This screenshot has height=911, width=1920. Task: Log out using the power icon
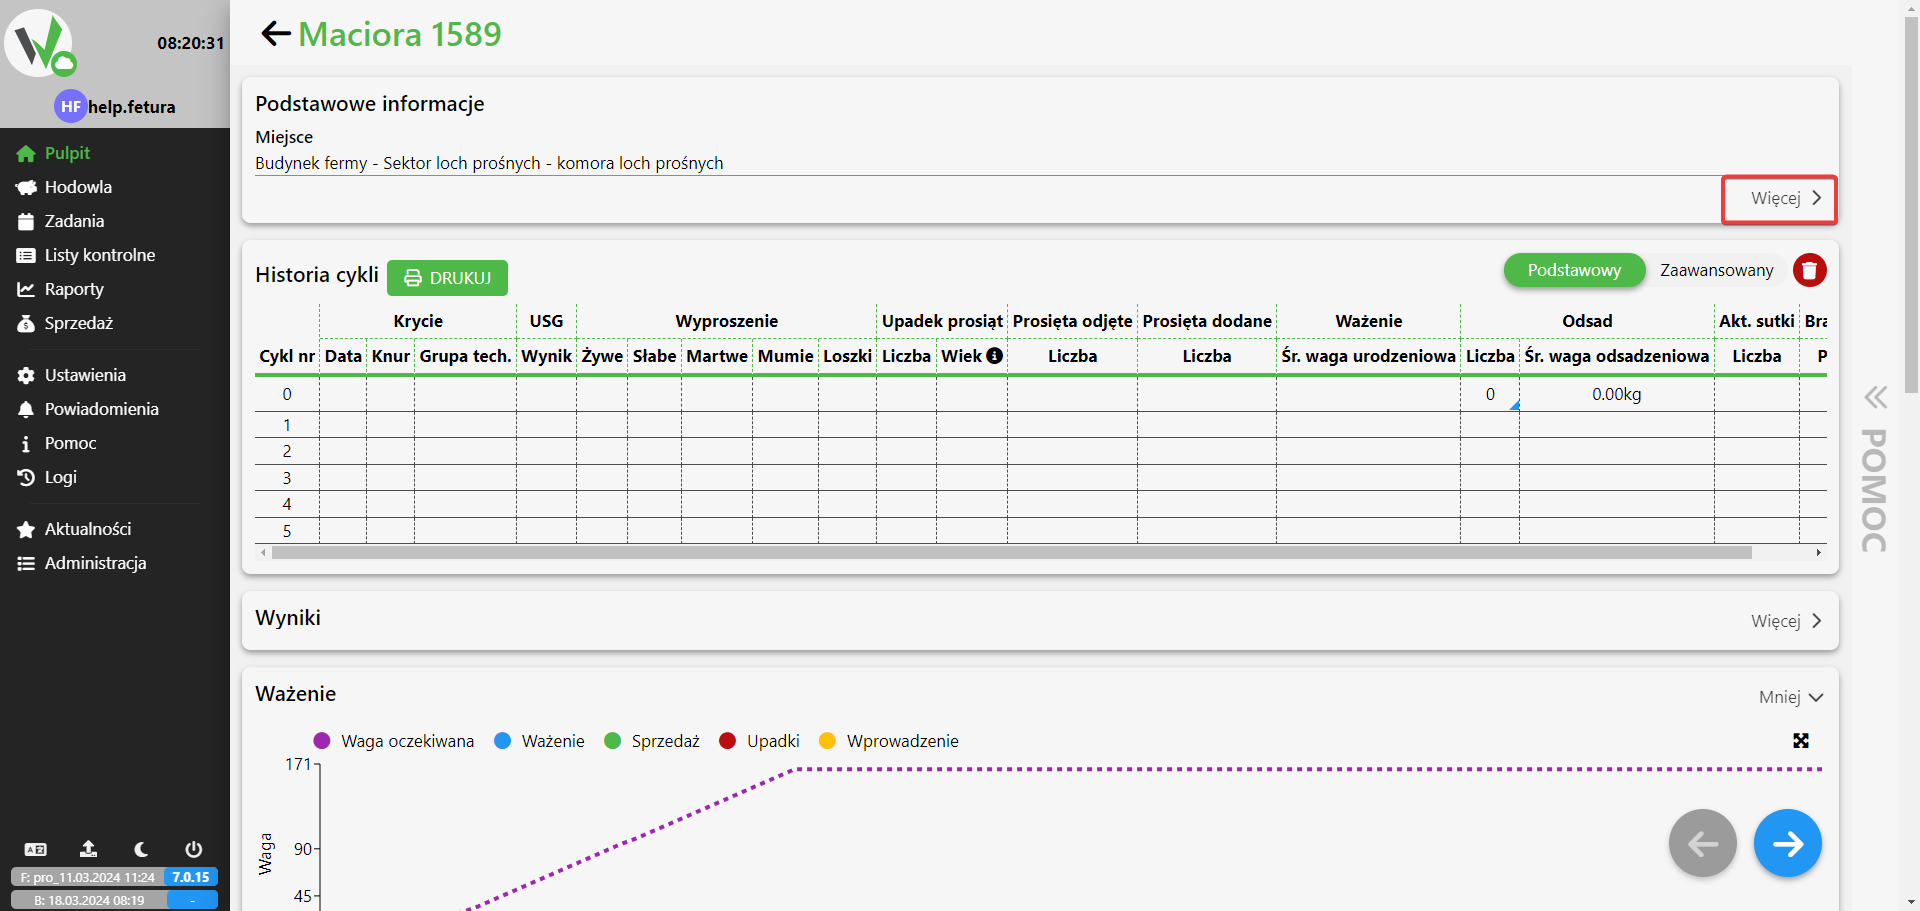click(x=193, y=849)
